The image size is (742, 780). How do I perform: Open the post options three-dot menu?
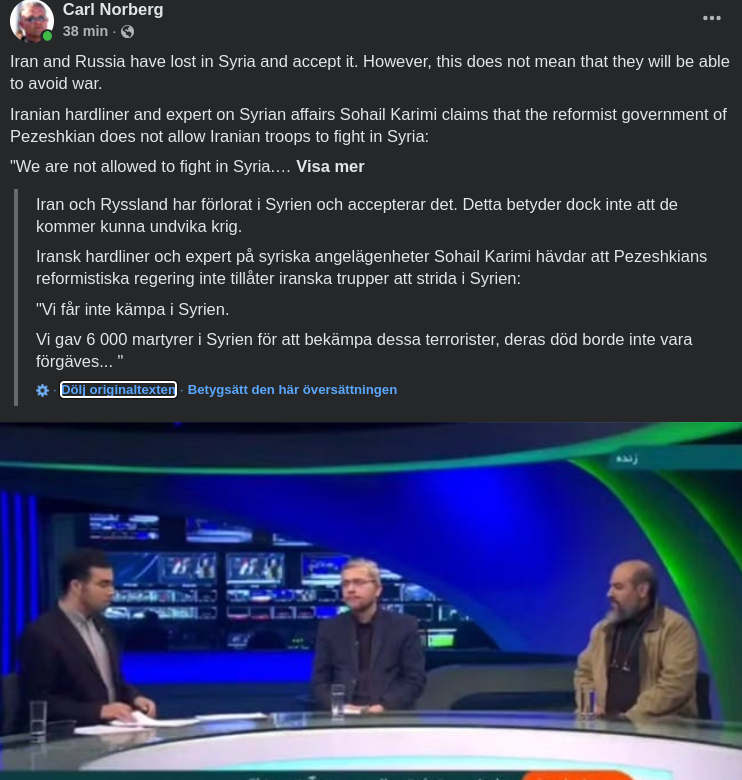(x=712, y=18)
